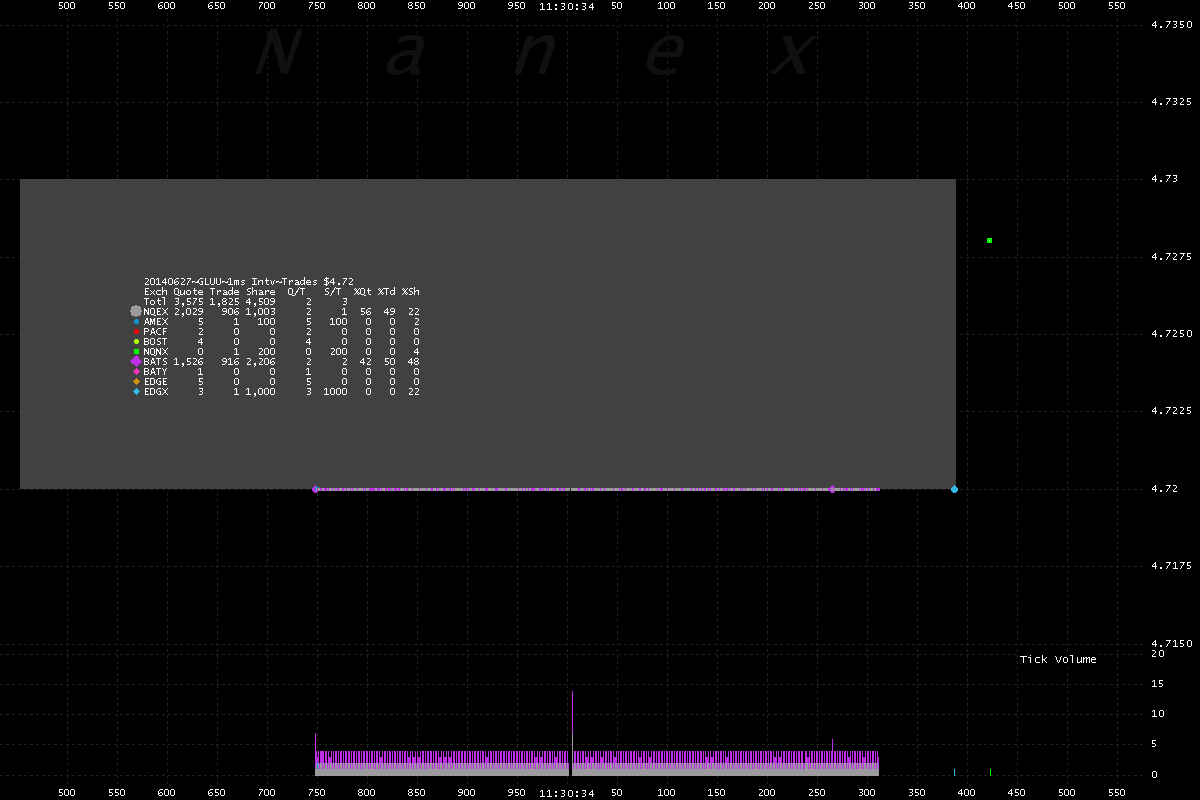Viewport: 1200px width, 800px height.
Task: Click the green NQNX legend square
Action: click(136, 352)
